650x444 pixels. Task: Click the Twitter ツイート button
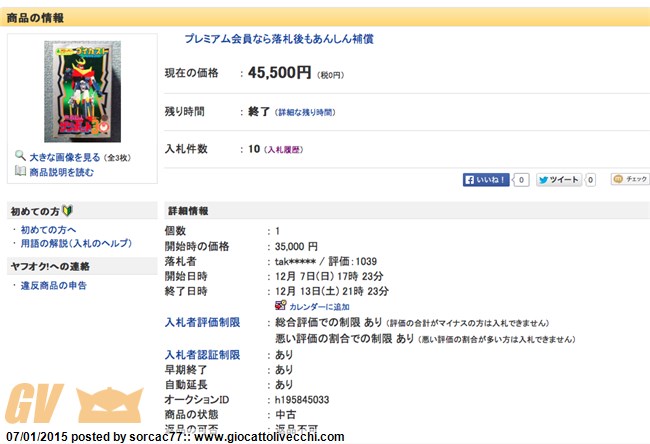pos(558,180)
